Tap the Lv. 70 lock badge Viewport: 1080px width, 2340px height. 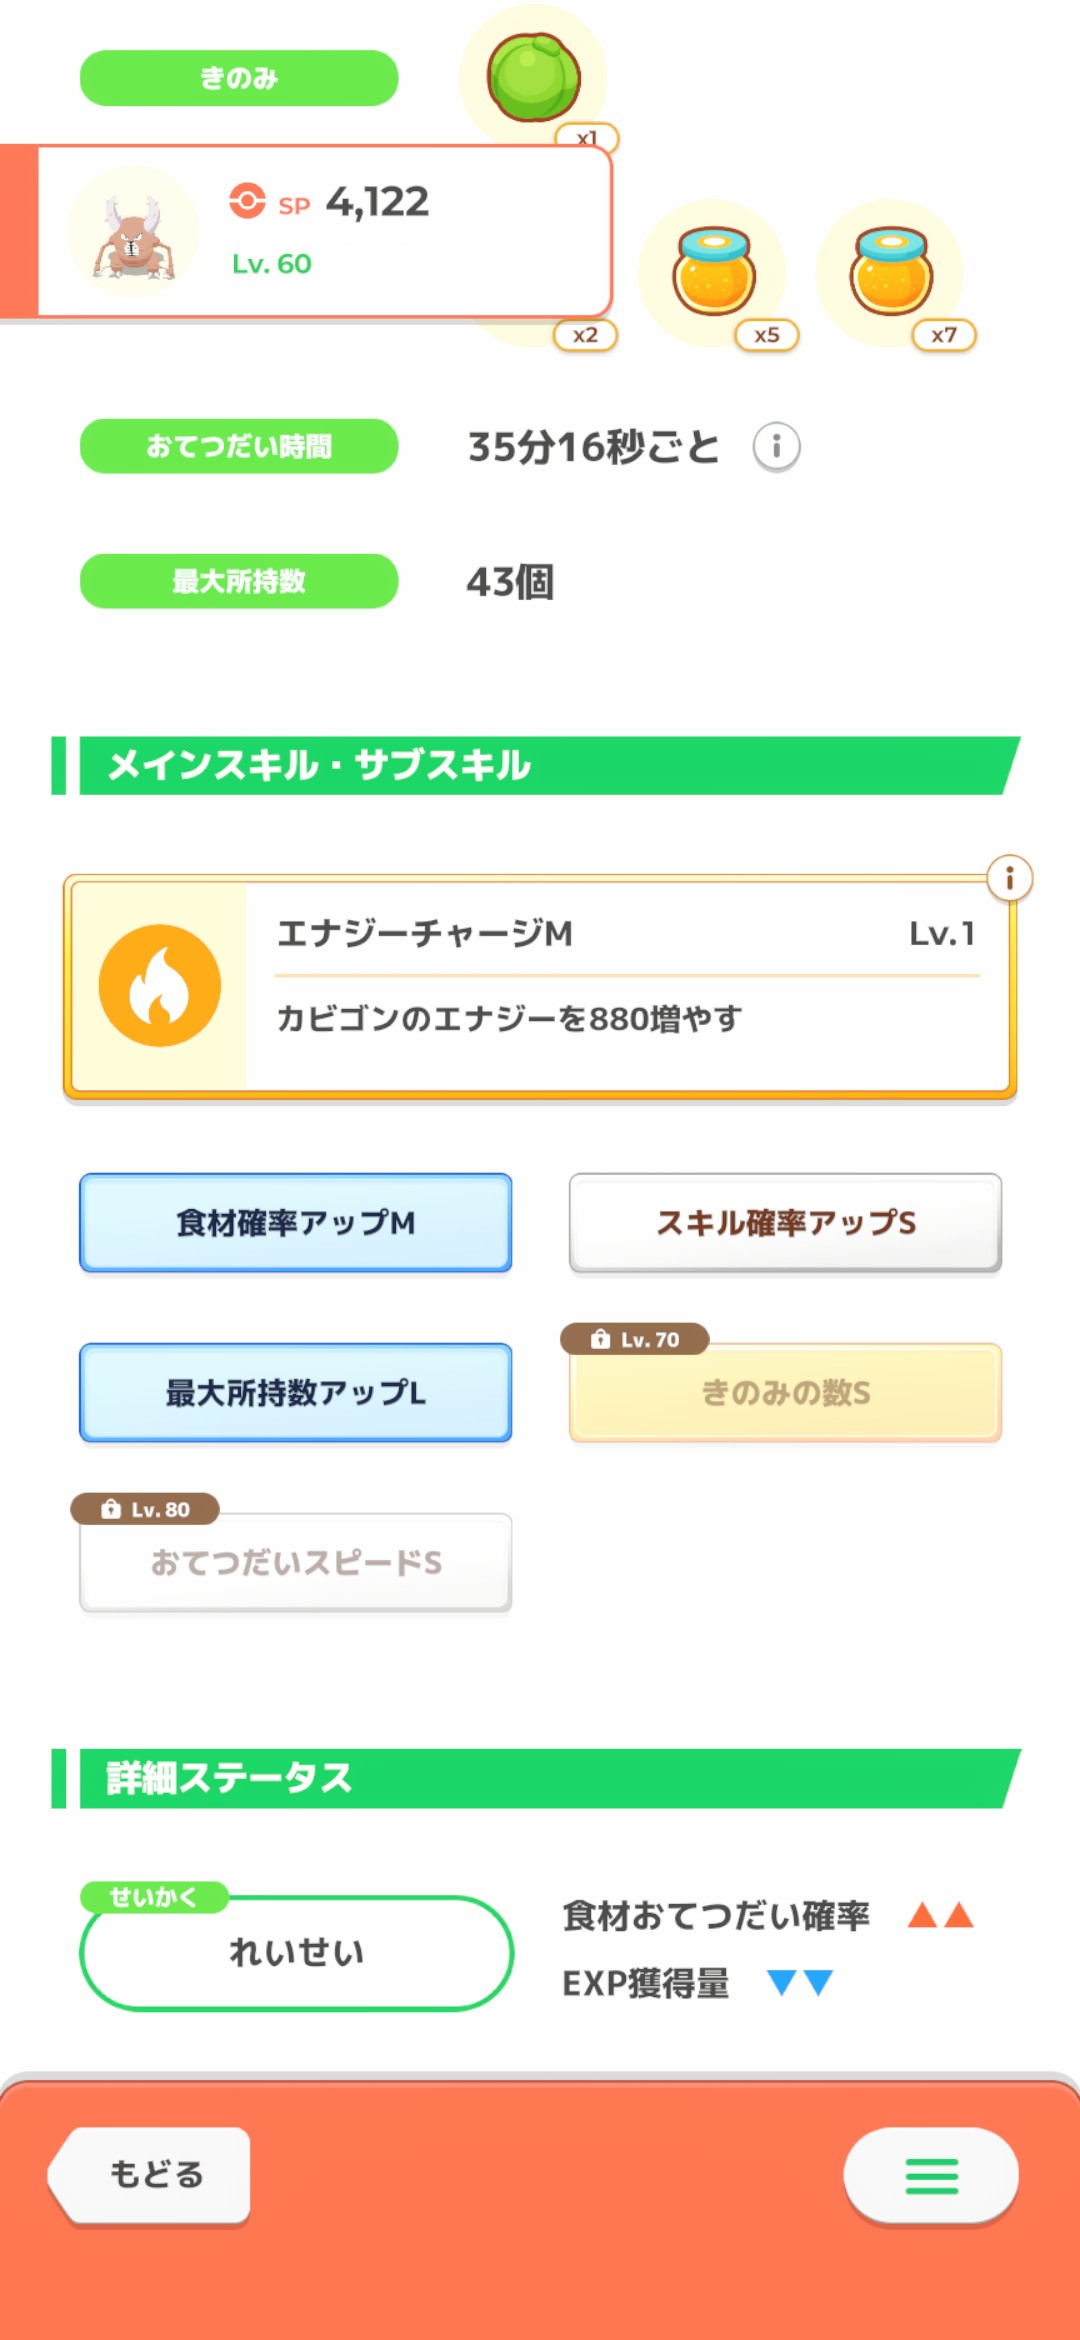[x=635, y=1339]
